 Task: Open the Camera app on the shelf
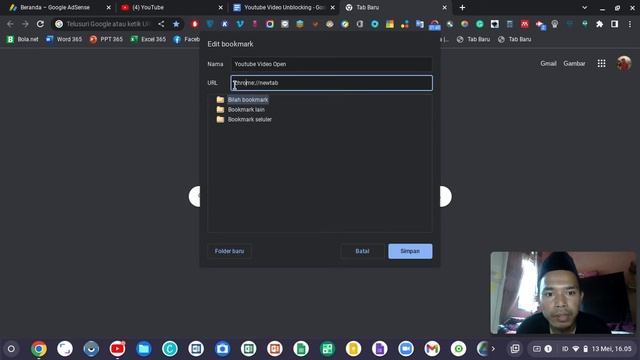222,349
